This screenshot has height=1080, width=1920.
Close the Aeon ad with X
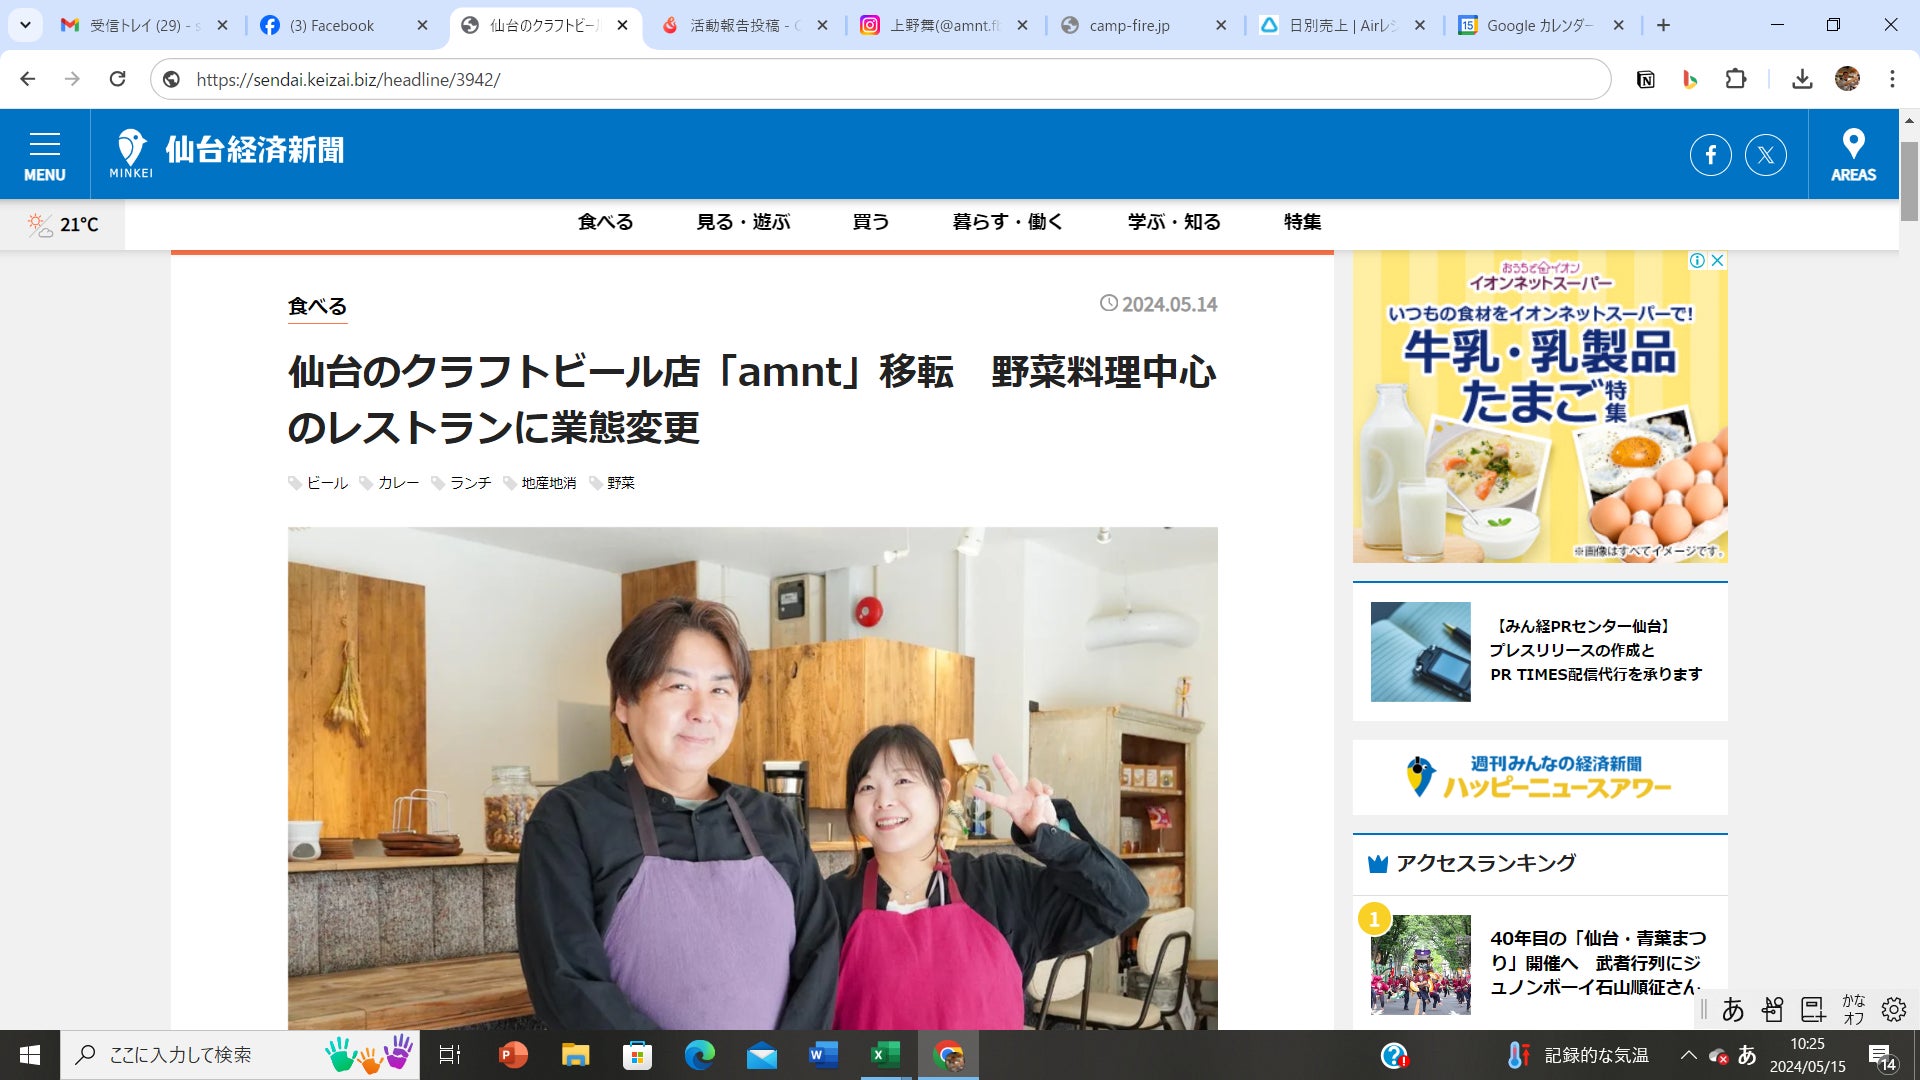click(x=1717, y=260)
